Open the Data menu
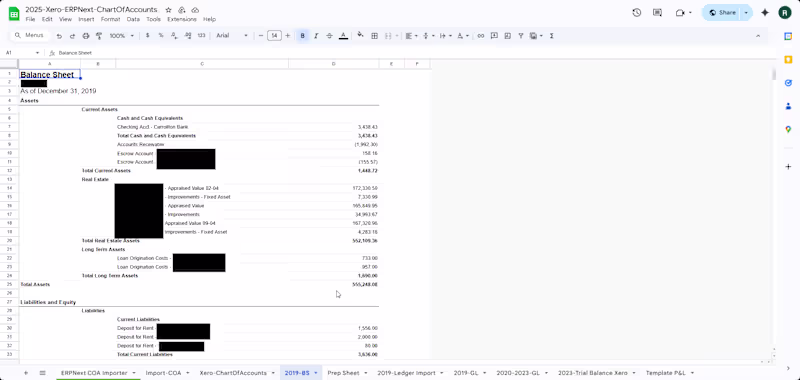Viewport: 800px width, 380px height. coord(133,19)
